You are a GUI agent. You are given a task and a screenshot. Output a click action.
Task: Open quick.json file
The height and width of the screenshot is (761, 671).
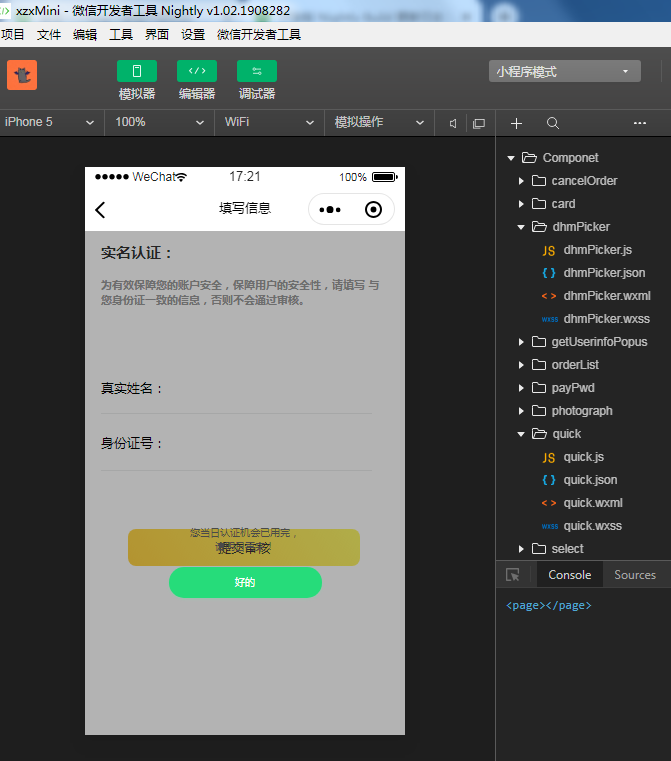pos(582,480)
